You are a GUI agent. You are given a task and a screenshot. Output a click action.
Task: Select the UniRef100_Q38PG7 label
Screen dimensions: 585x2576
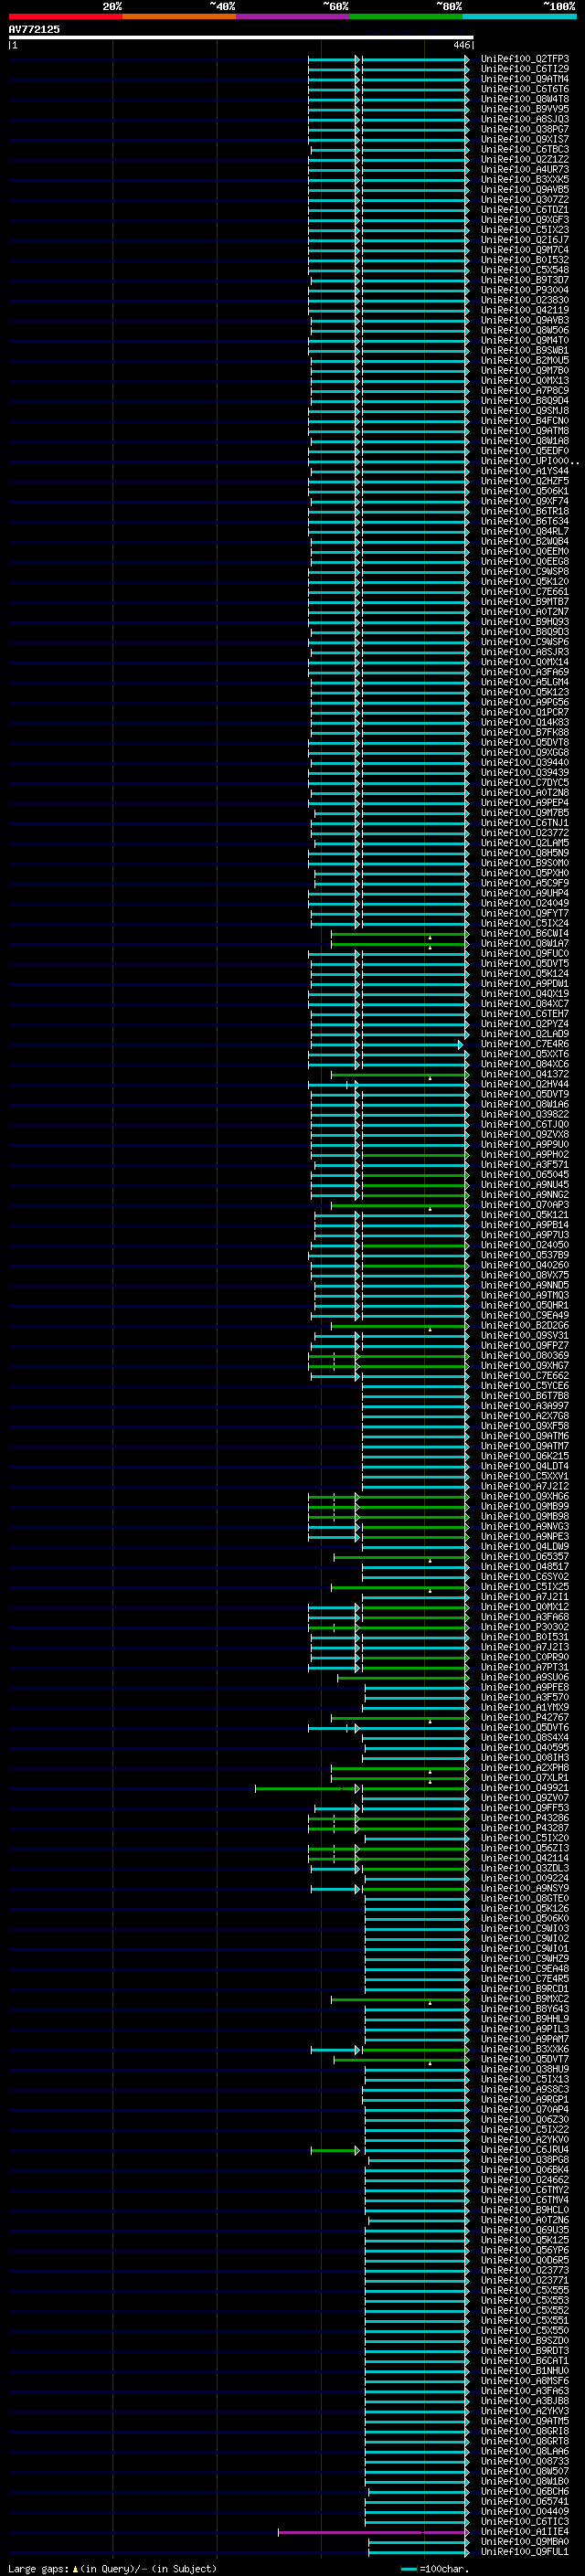[x=525, y=129]
